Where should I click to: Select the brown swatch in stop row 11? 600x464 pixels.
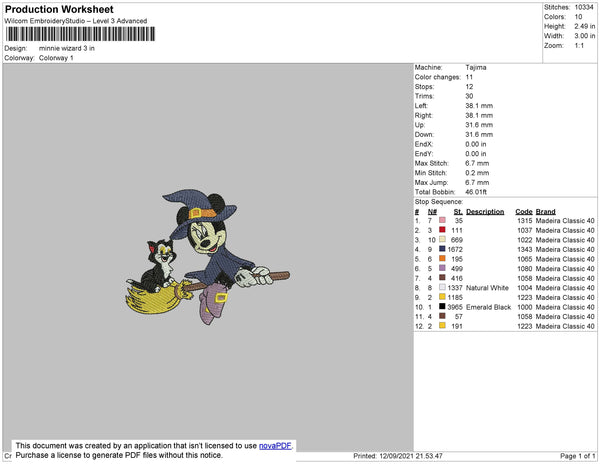(442, 316)
